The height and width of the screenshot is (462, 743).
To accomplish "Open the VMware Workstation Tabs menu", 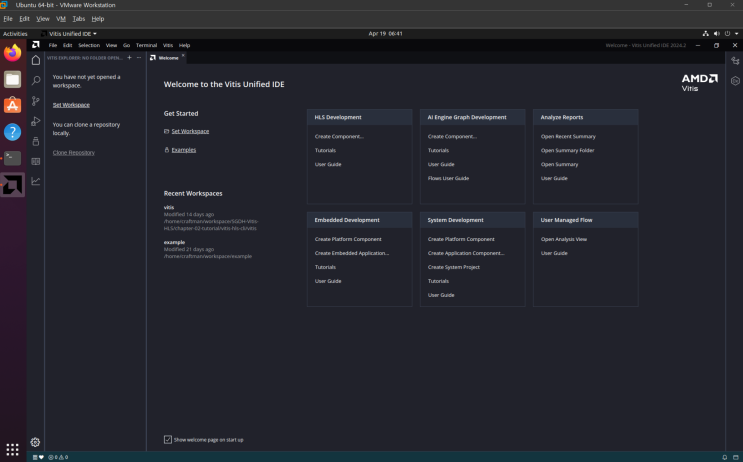I will (x=79, y=19).
